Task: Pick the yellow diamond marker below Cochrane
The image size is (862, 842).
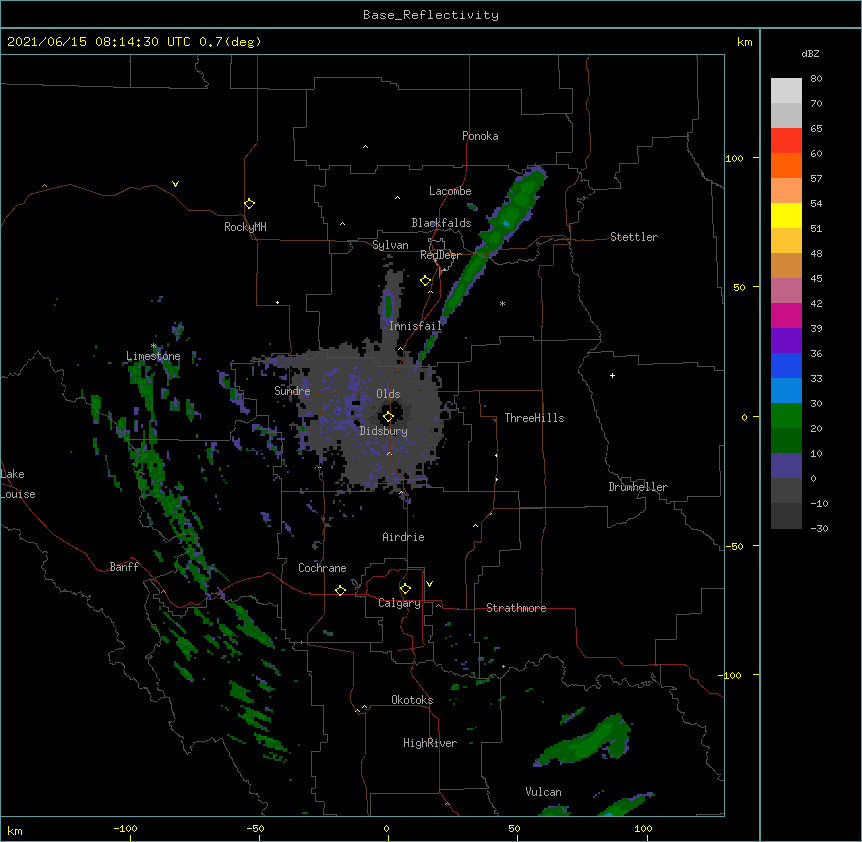Action: (340, 590)
